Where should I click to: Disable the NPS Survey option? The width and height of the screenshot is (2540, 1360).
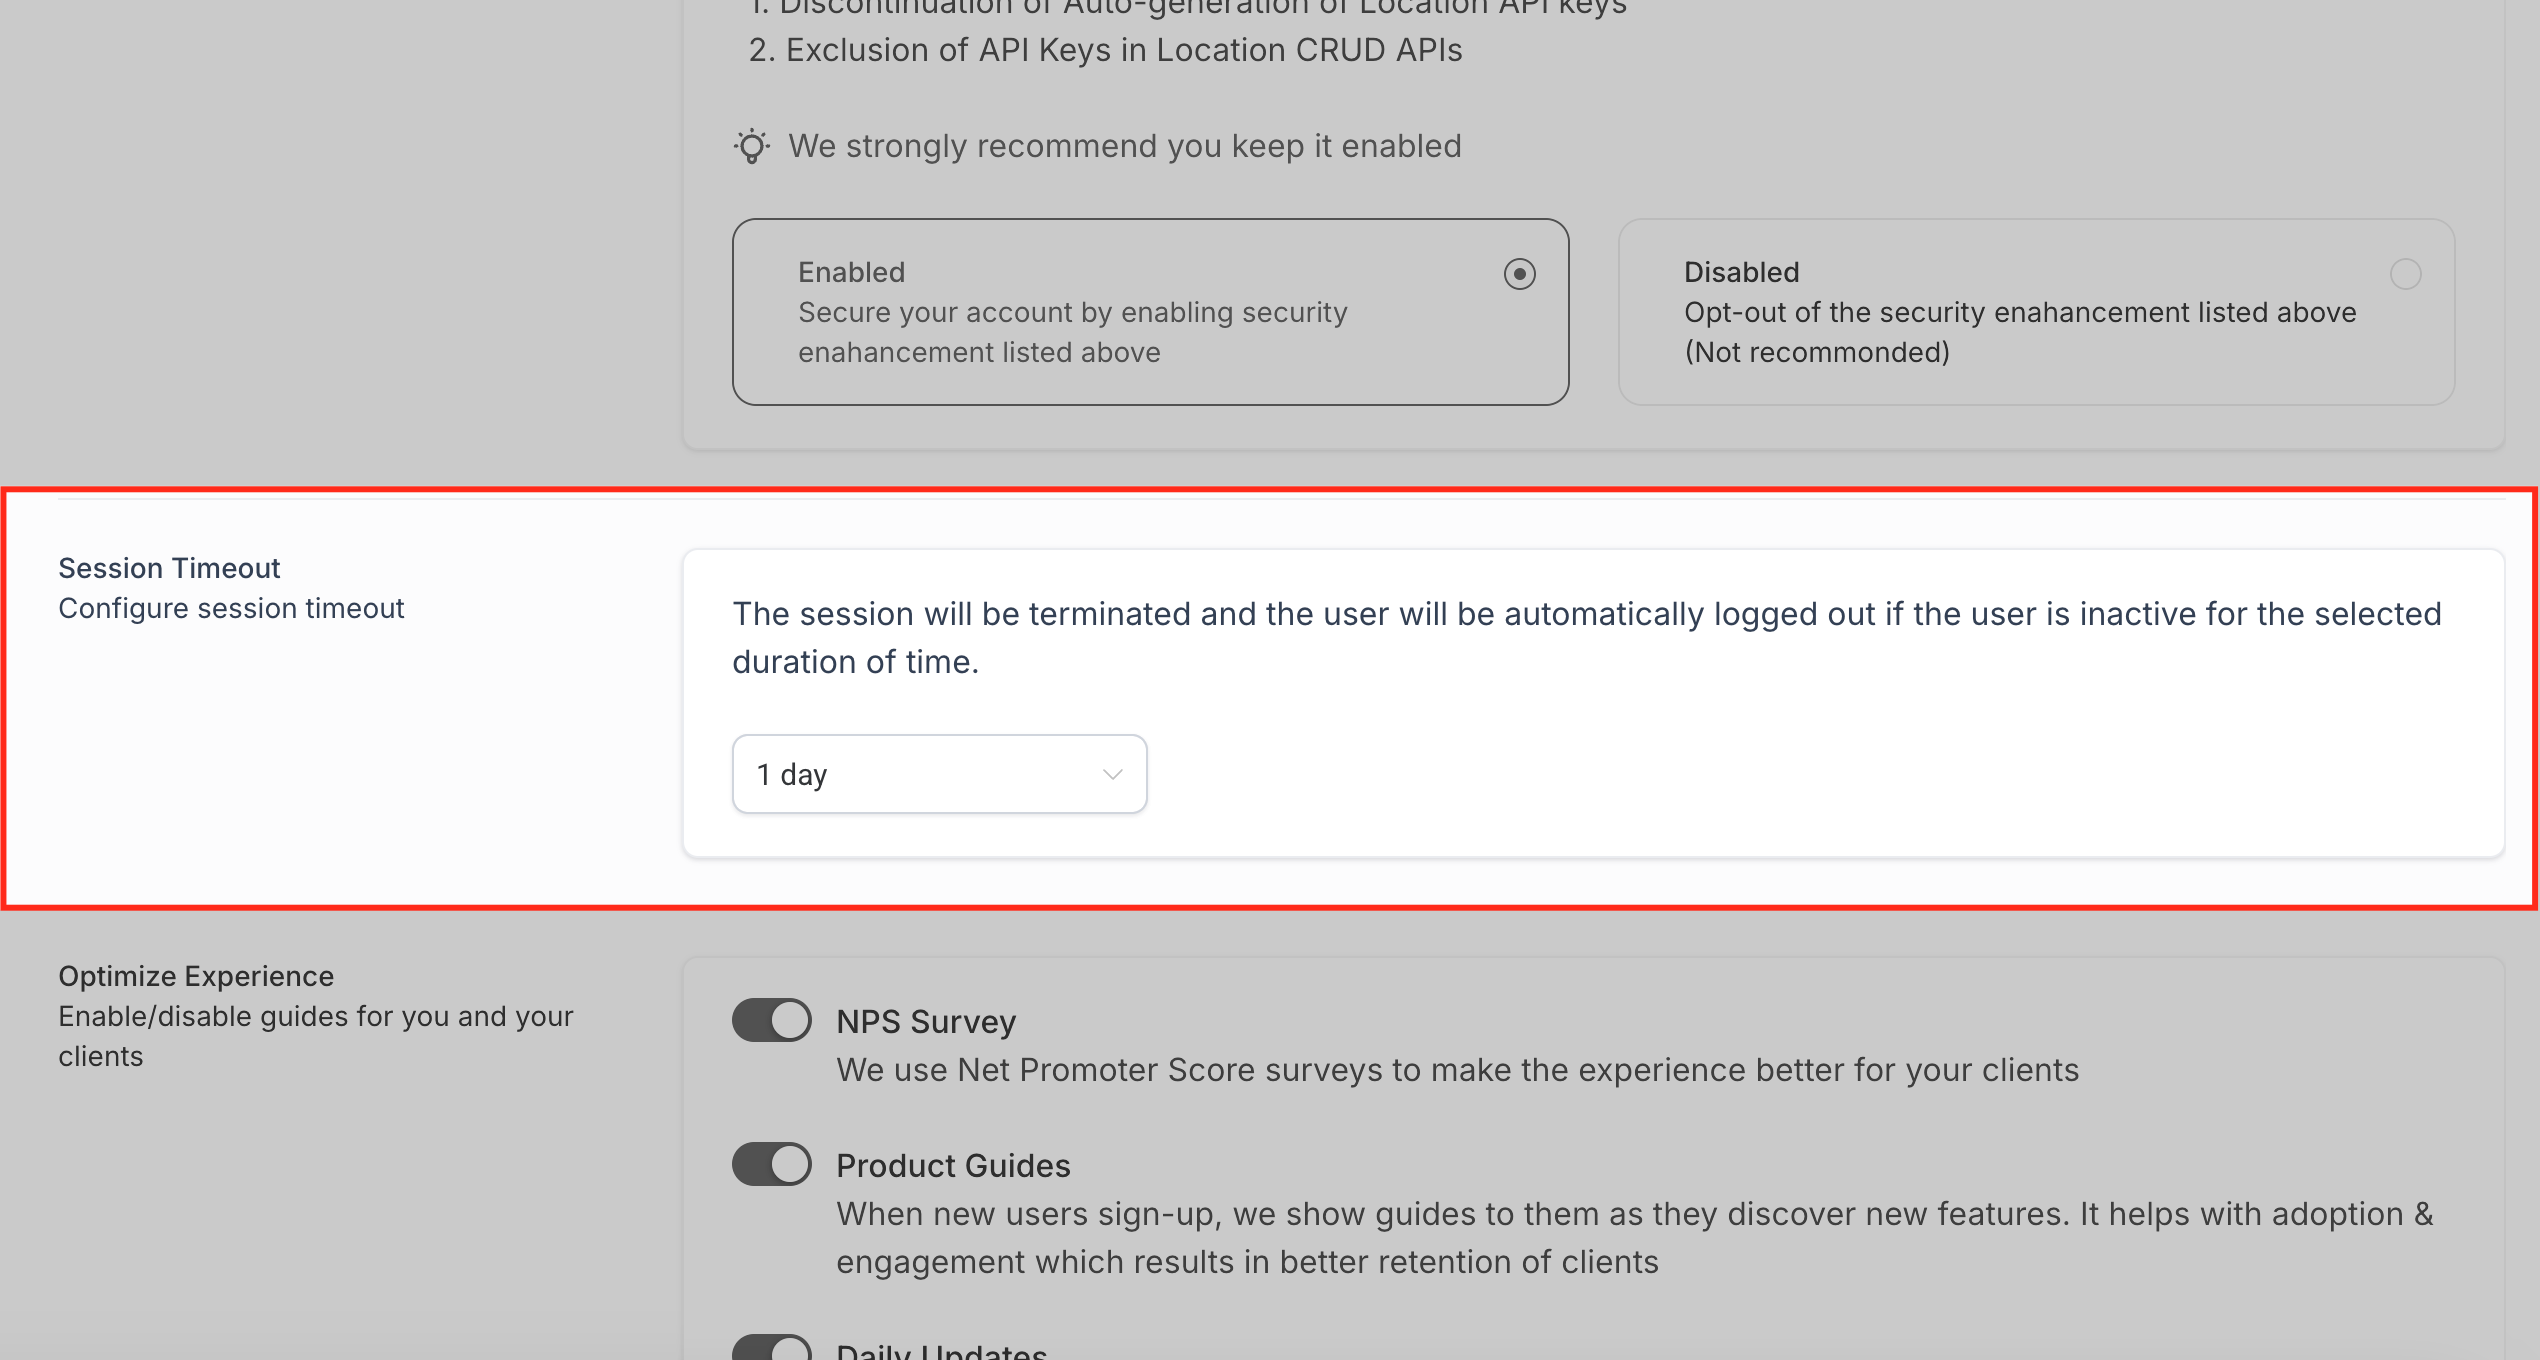coord(771,1020)
